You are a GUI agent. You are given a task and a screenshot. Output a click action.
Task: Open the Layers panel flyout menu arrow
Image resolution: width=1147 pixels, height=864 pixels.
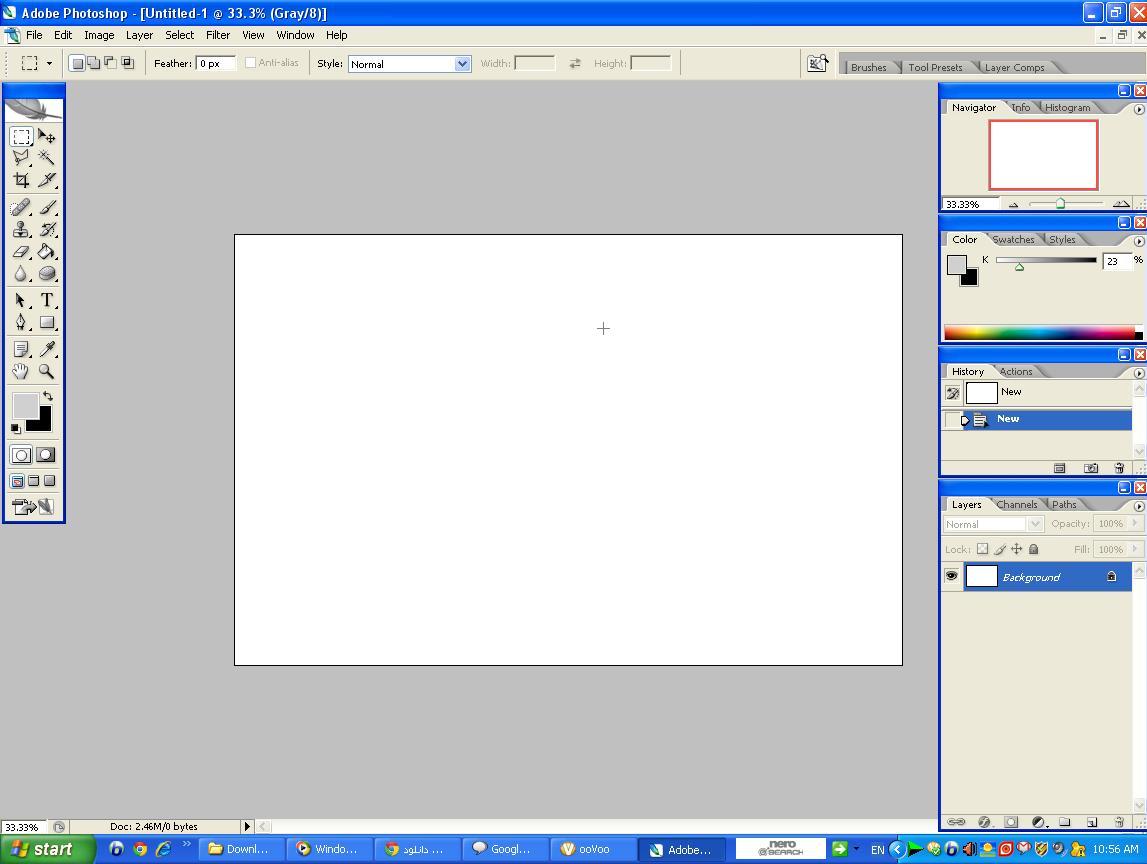(1138, 506)
